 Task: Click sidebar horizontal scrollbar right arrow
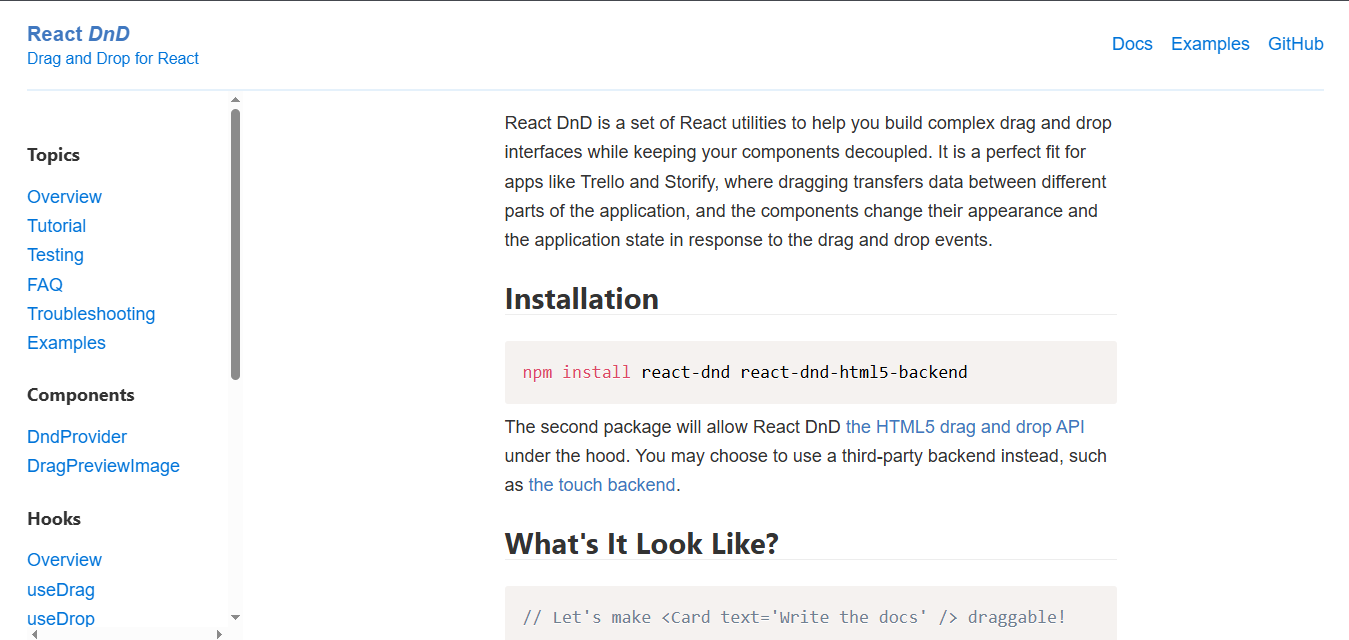click(219, 634)
